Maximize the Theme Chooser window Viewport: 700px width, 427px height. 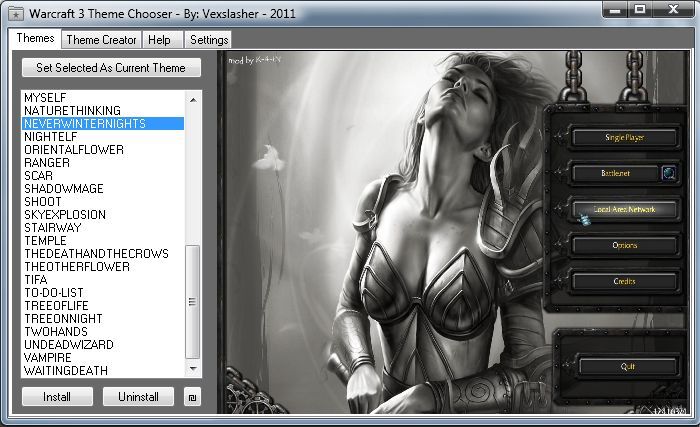640,9
